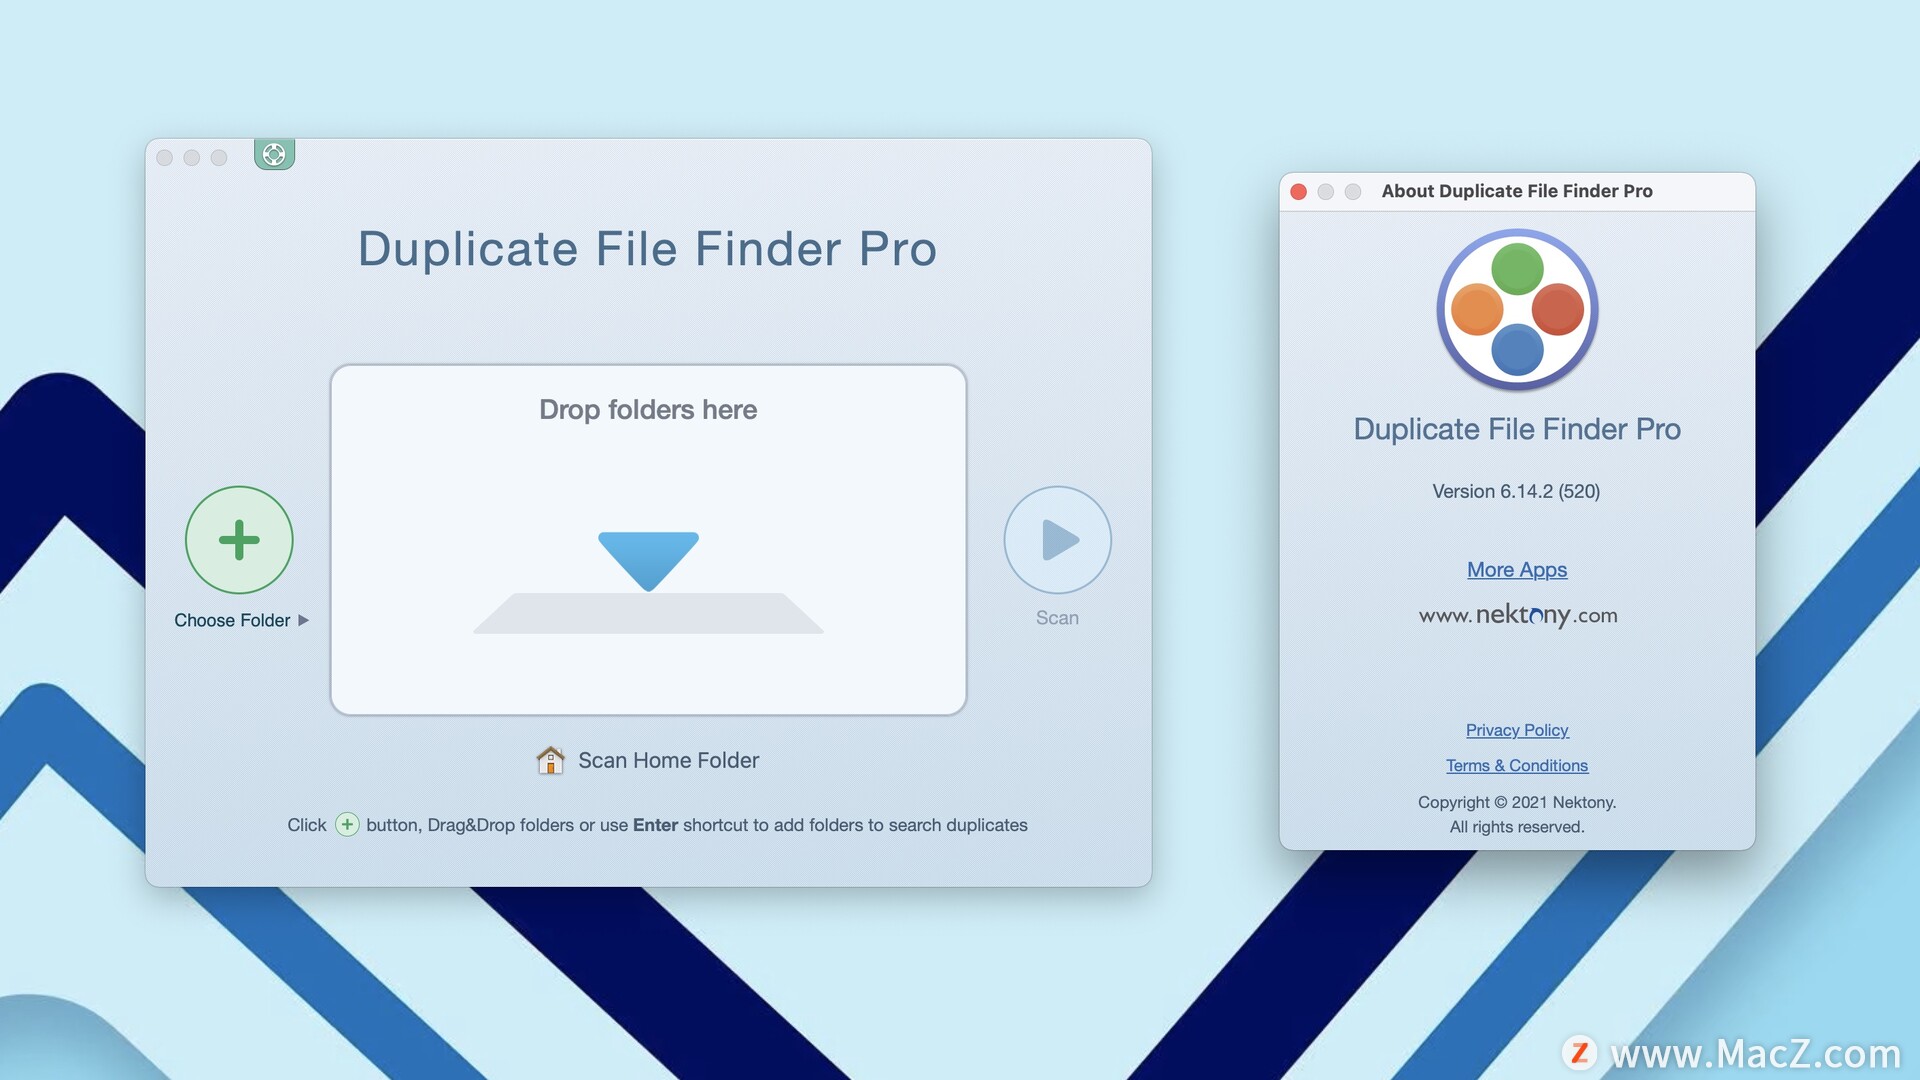Screen dimensions: 1920x1080
Task: Click the About window yellow minimize button
Action: [x=1327, y=191]
